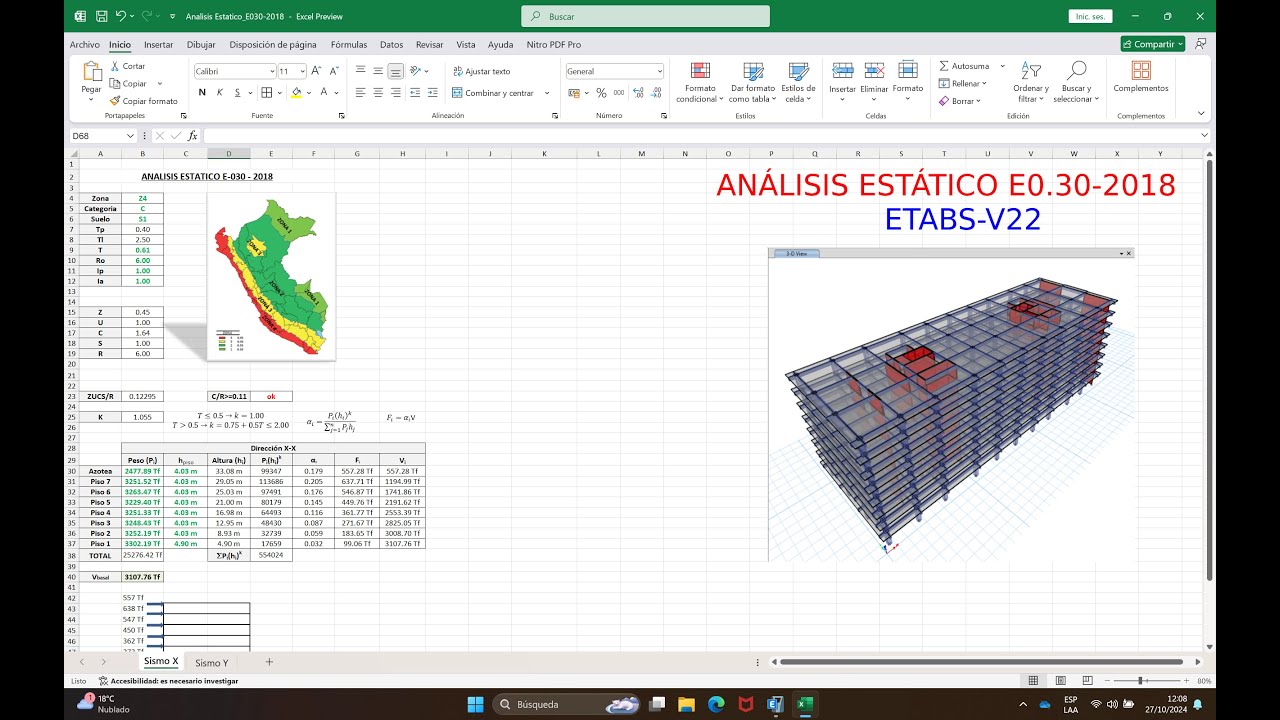
Task: Switch to the Fórmulas ribbon tab
Action: [349, 44]
